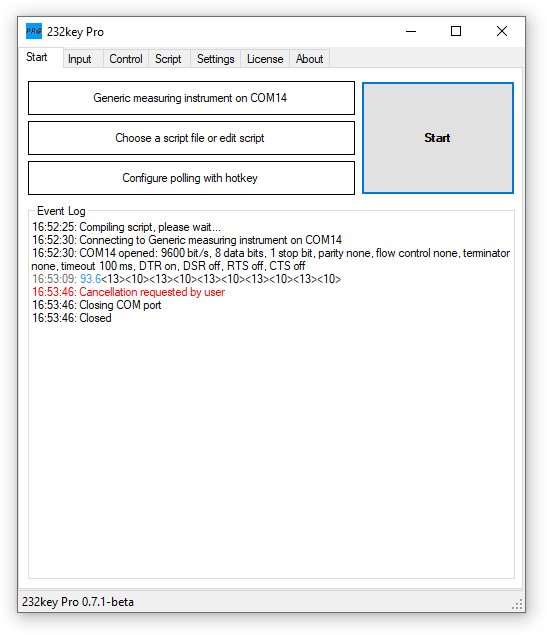547x635 pixels.
Task: Click the resize grip in the status bar
Action: coord(517,604)
